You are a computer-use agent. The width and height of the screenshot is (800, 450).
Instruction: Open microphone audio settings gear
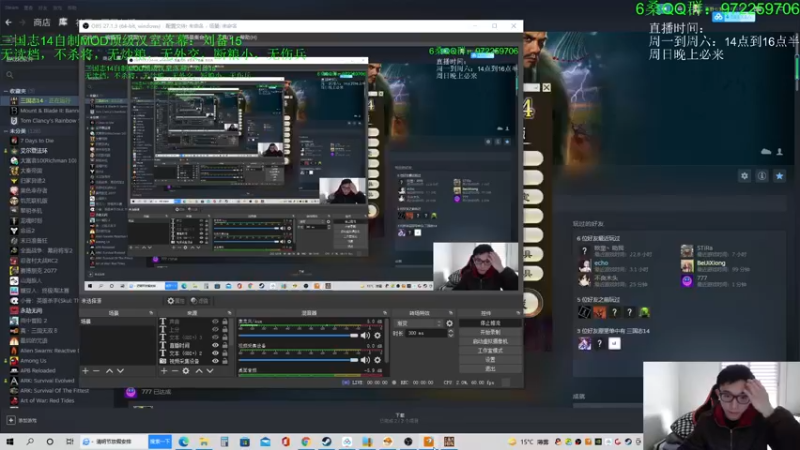pos(378,335)
